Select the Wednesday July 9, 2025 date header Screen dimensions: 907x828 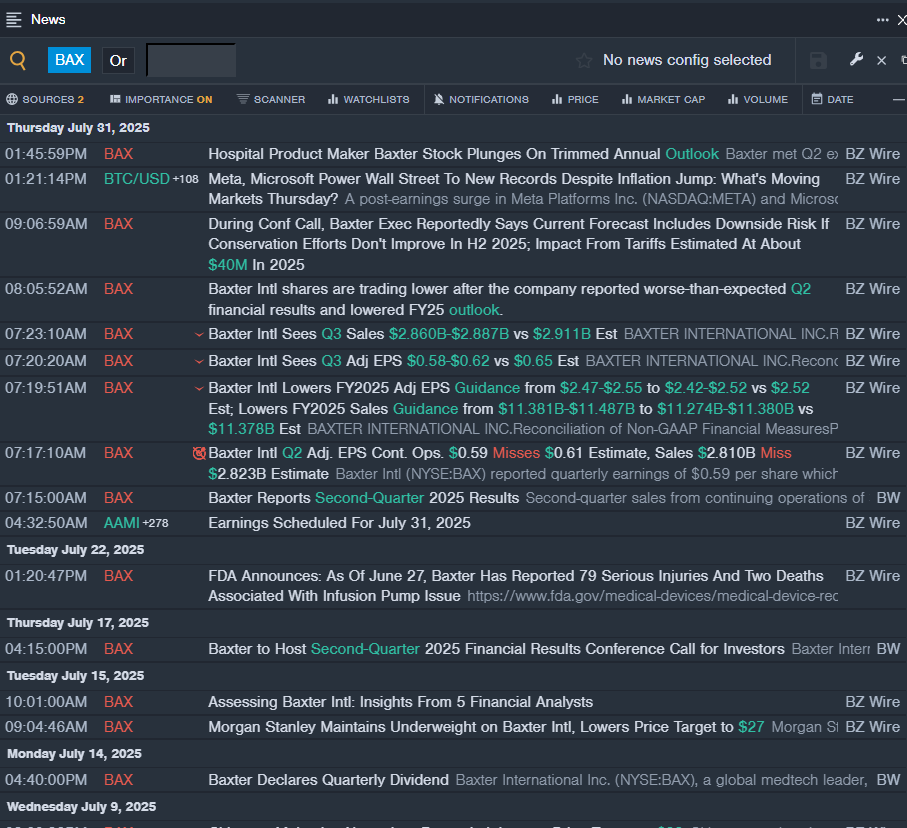(82, 807)
